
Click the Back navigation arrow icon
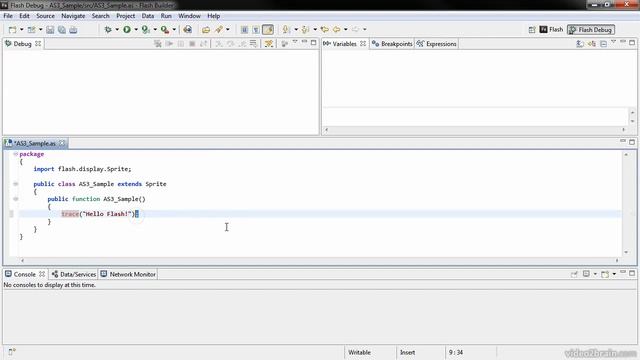pos(337,29)
